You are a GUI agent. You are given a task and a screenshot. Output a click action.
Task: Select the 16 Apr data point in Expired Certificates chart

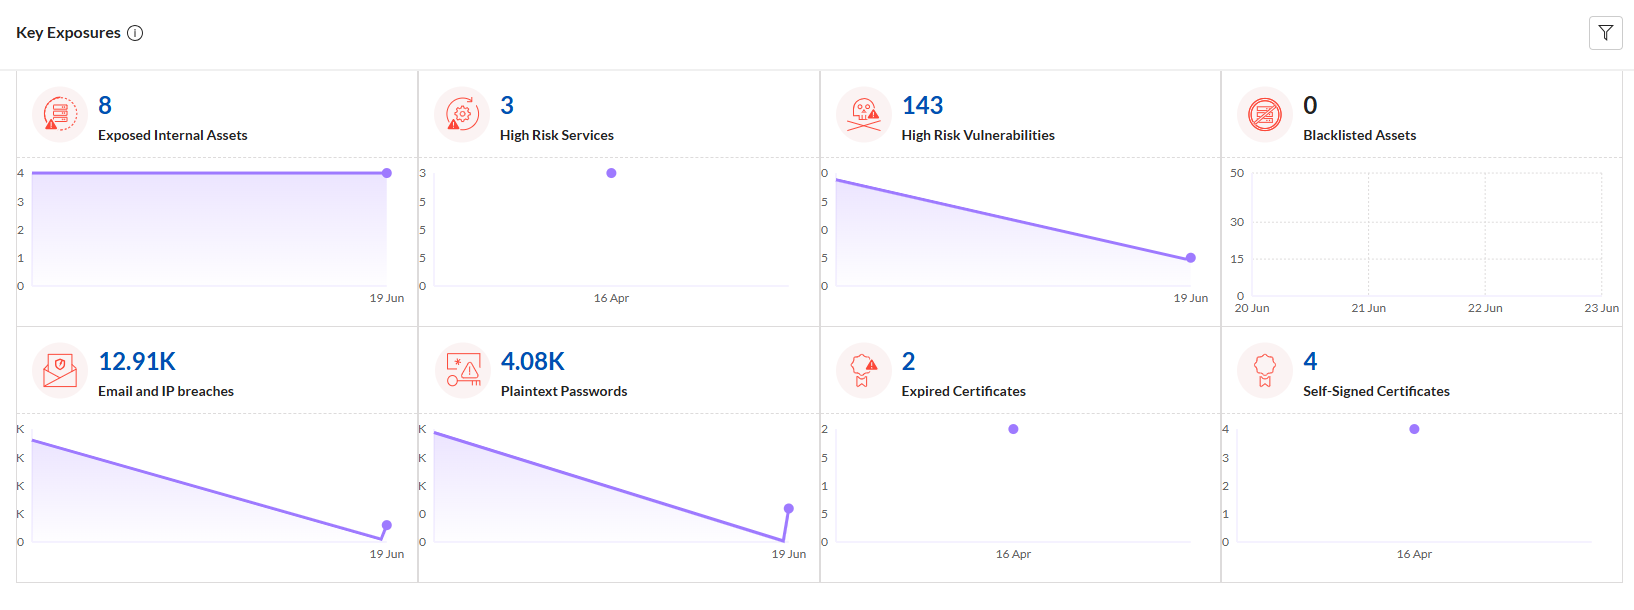(1013, 429)
